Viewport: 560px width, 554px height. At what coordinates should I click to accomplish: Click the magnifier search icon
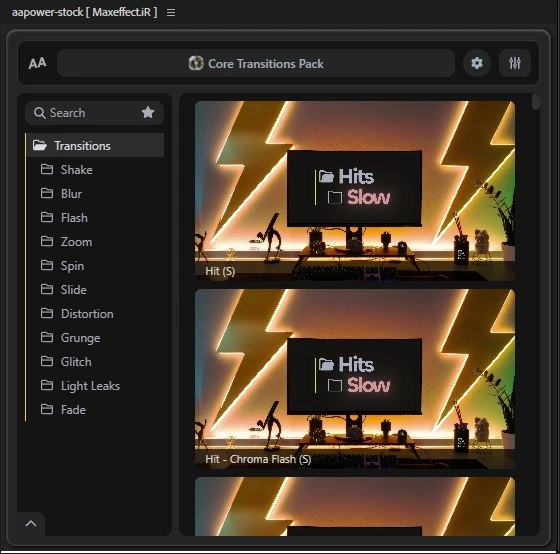click(39, 113)
